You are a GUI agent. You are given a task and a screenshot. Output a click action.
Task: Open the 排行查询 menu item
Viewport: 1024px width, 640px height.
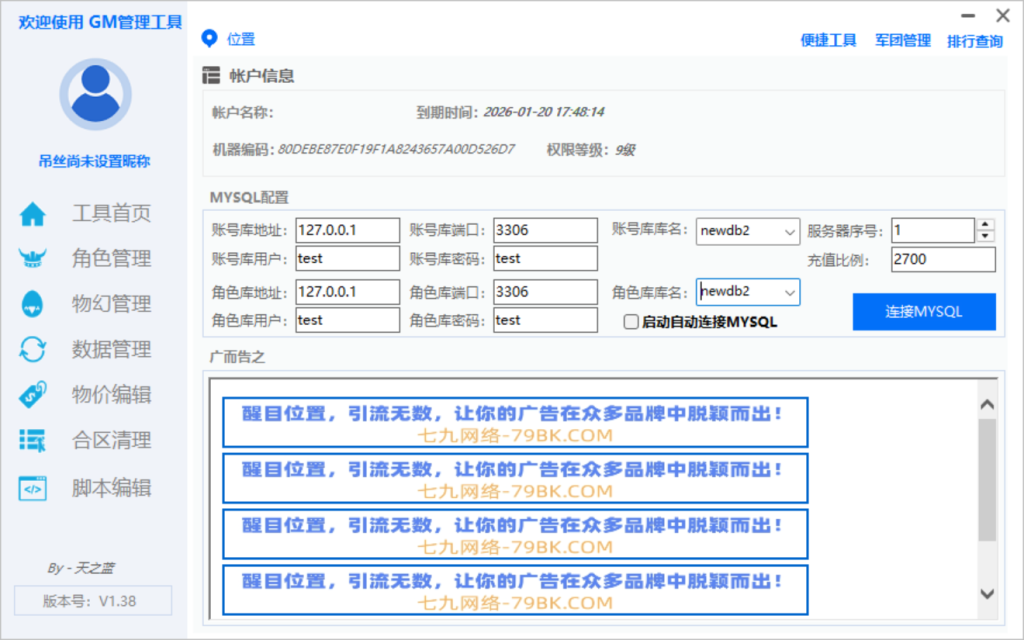[x=973, y=42]
